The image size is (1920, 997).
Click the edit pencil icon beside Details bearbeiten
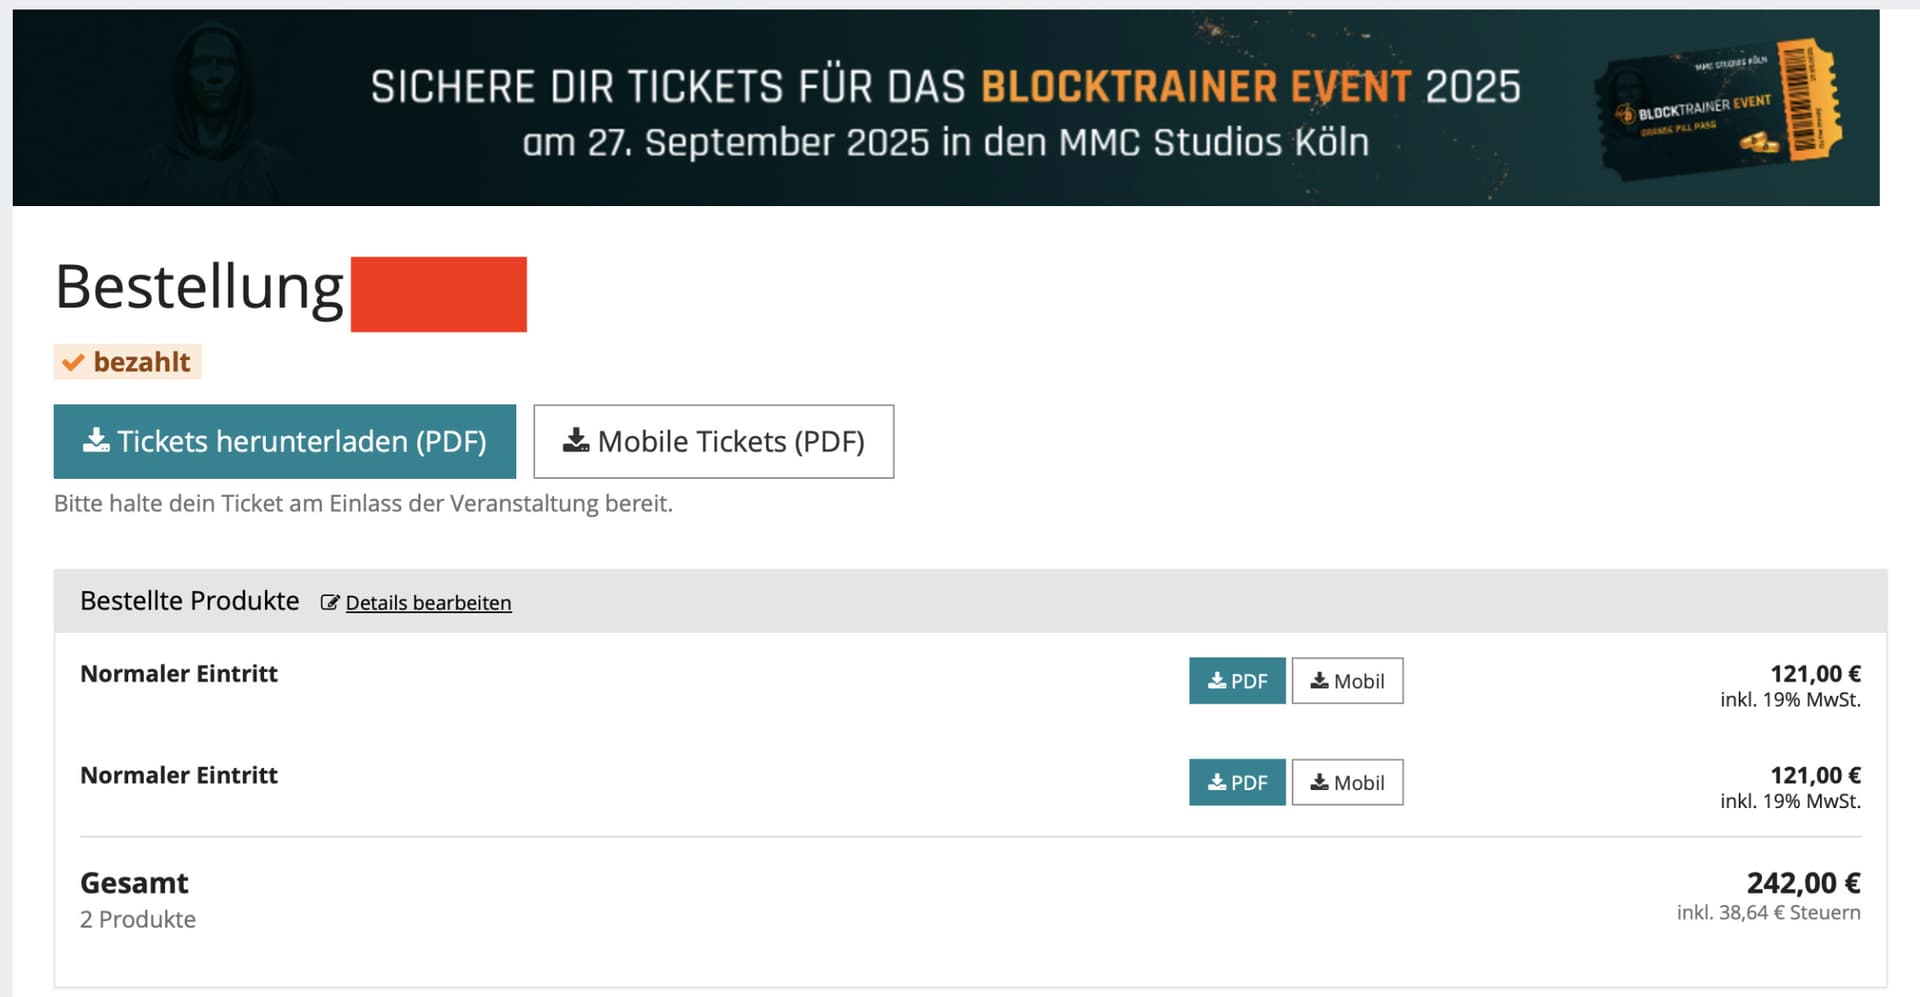click(329, 603)
